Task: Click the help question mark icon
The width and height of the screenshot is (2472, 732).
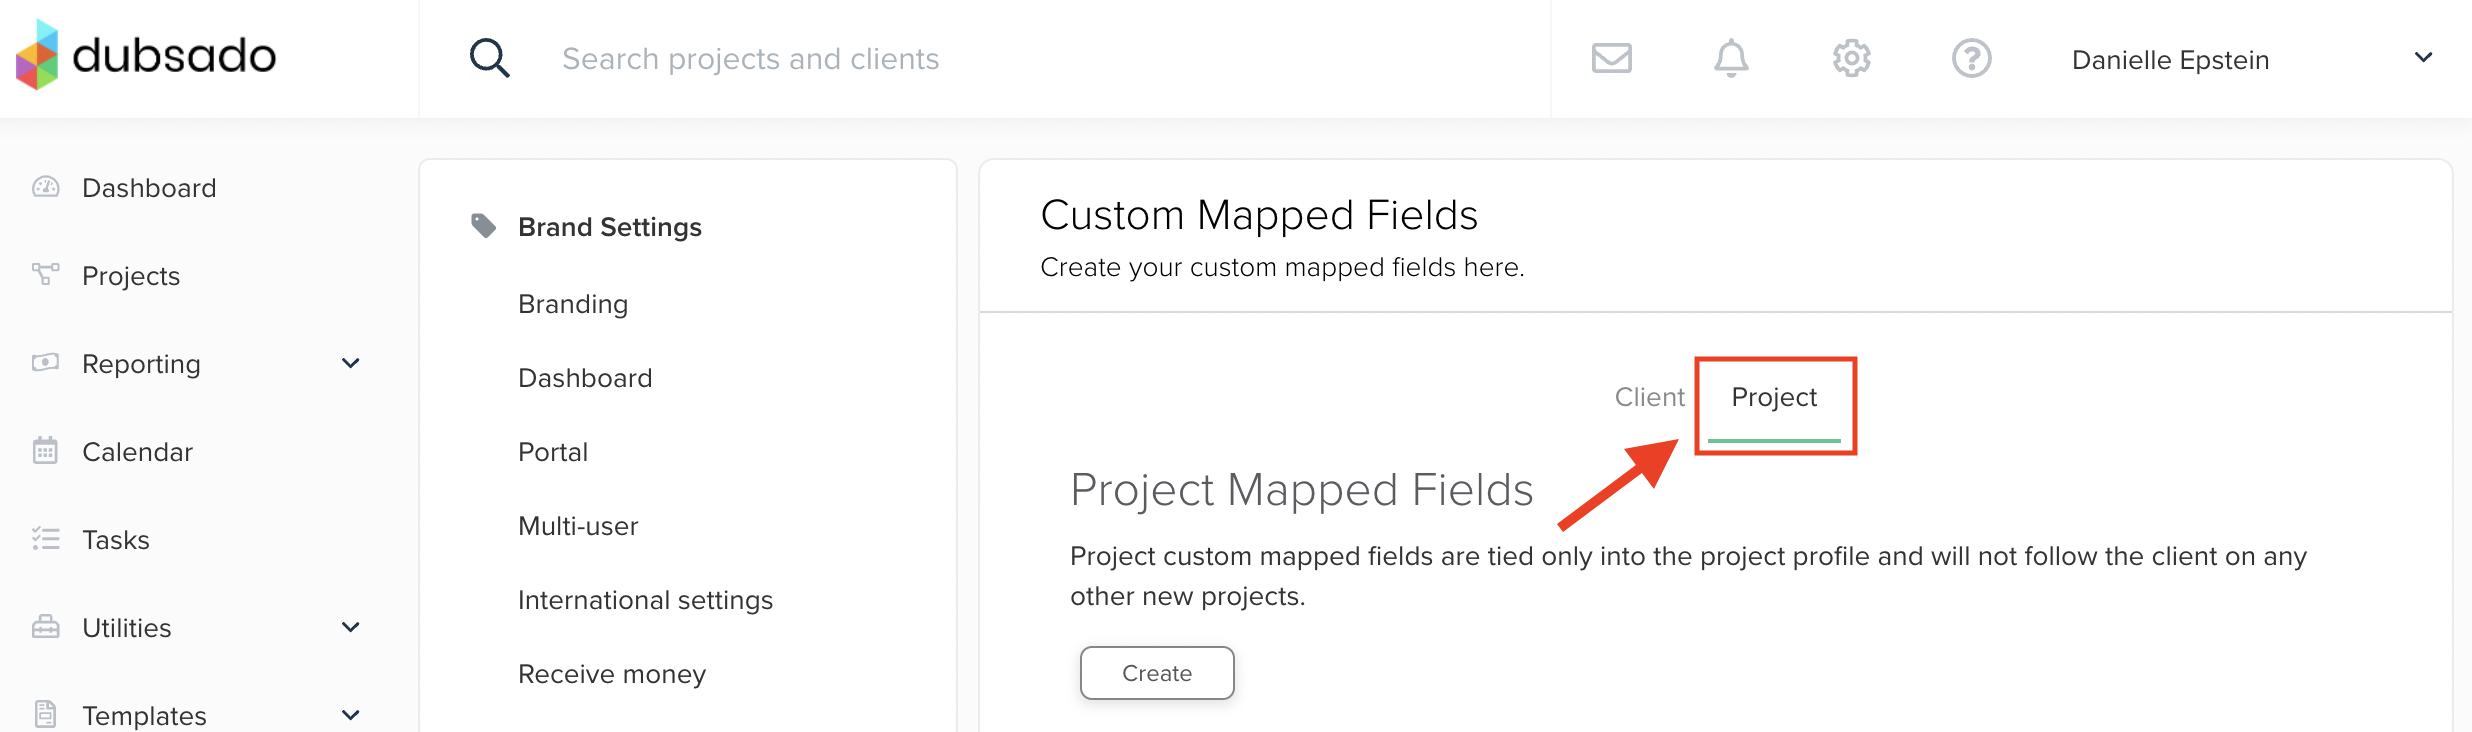Action: 1971,58
